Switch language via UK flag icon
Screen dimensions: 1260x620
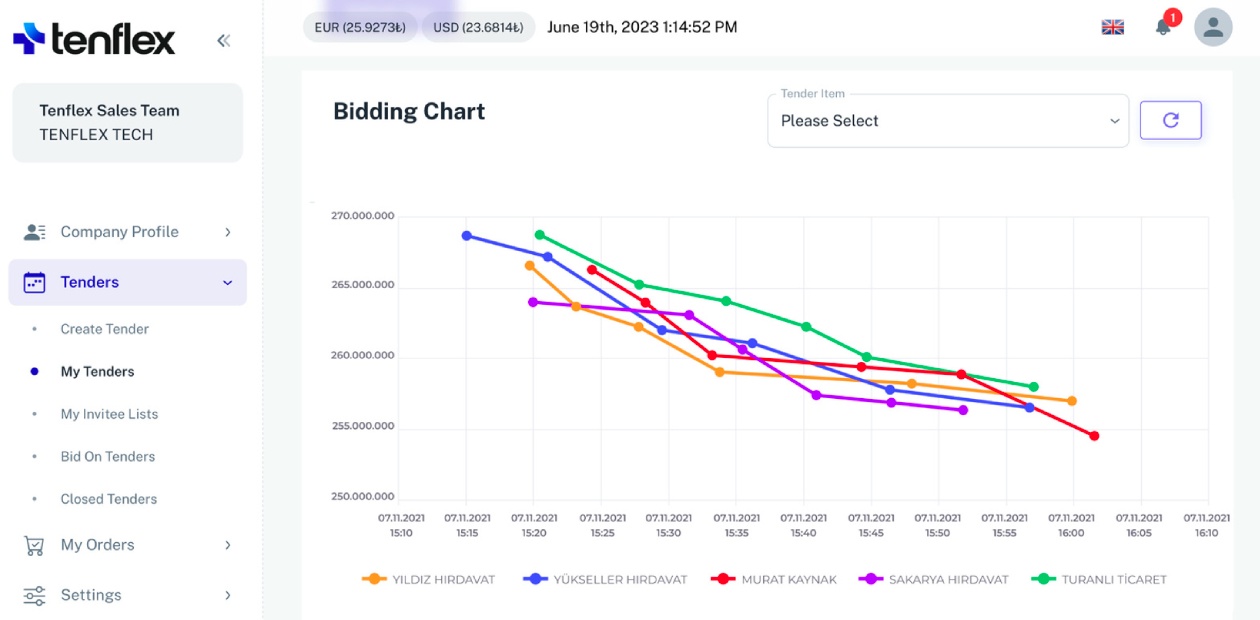pyautogui.click(x=1112, y=27)
